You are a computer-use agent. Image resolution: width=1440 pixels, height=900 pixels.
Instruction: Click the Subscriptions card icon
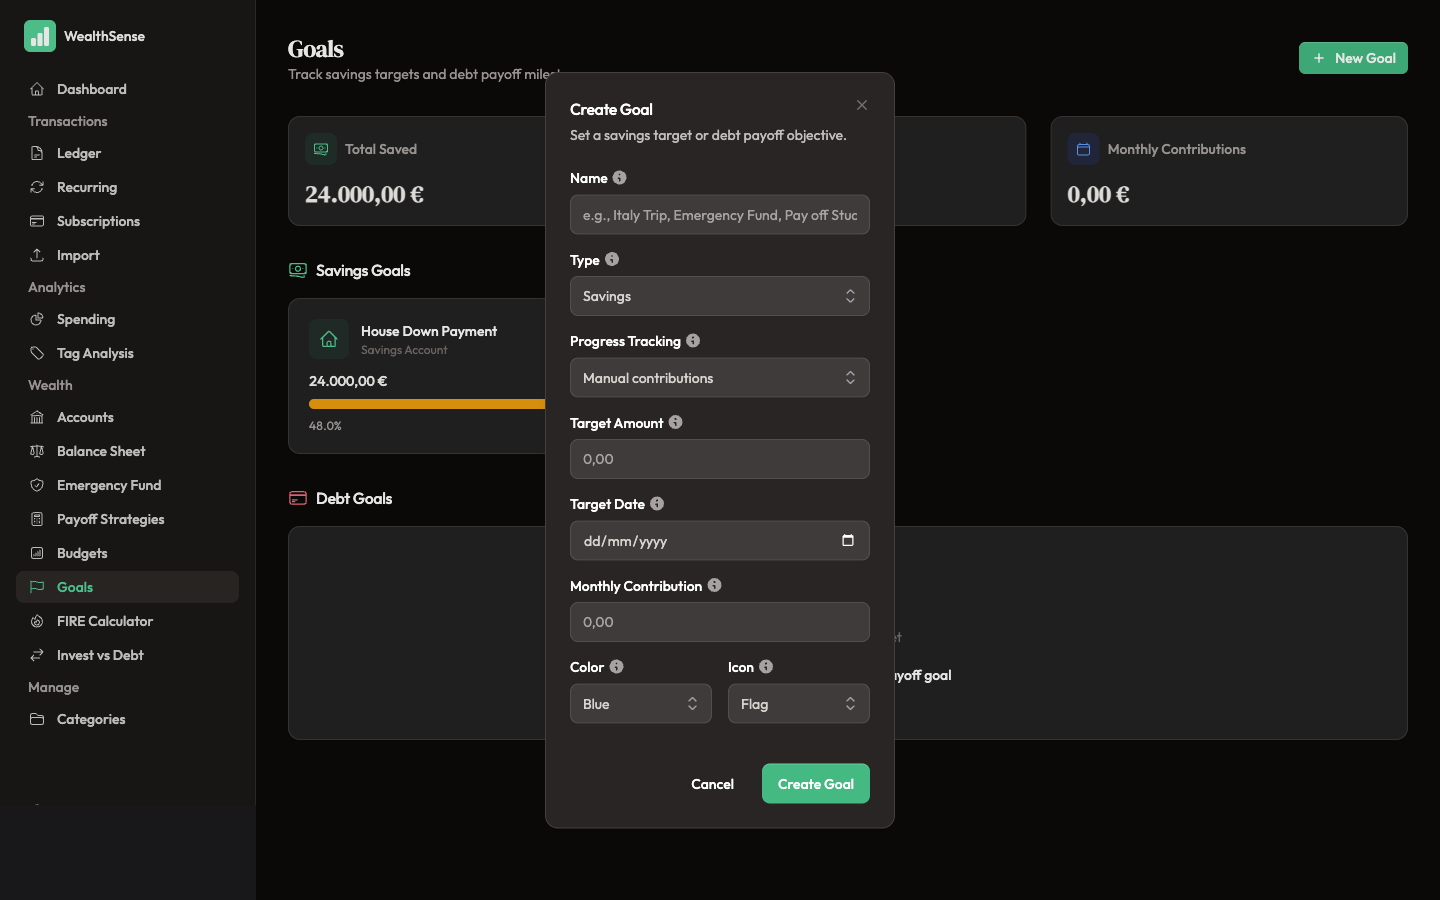pos(37,221)
